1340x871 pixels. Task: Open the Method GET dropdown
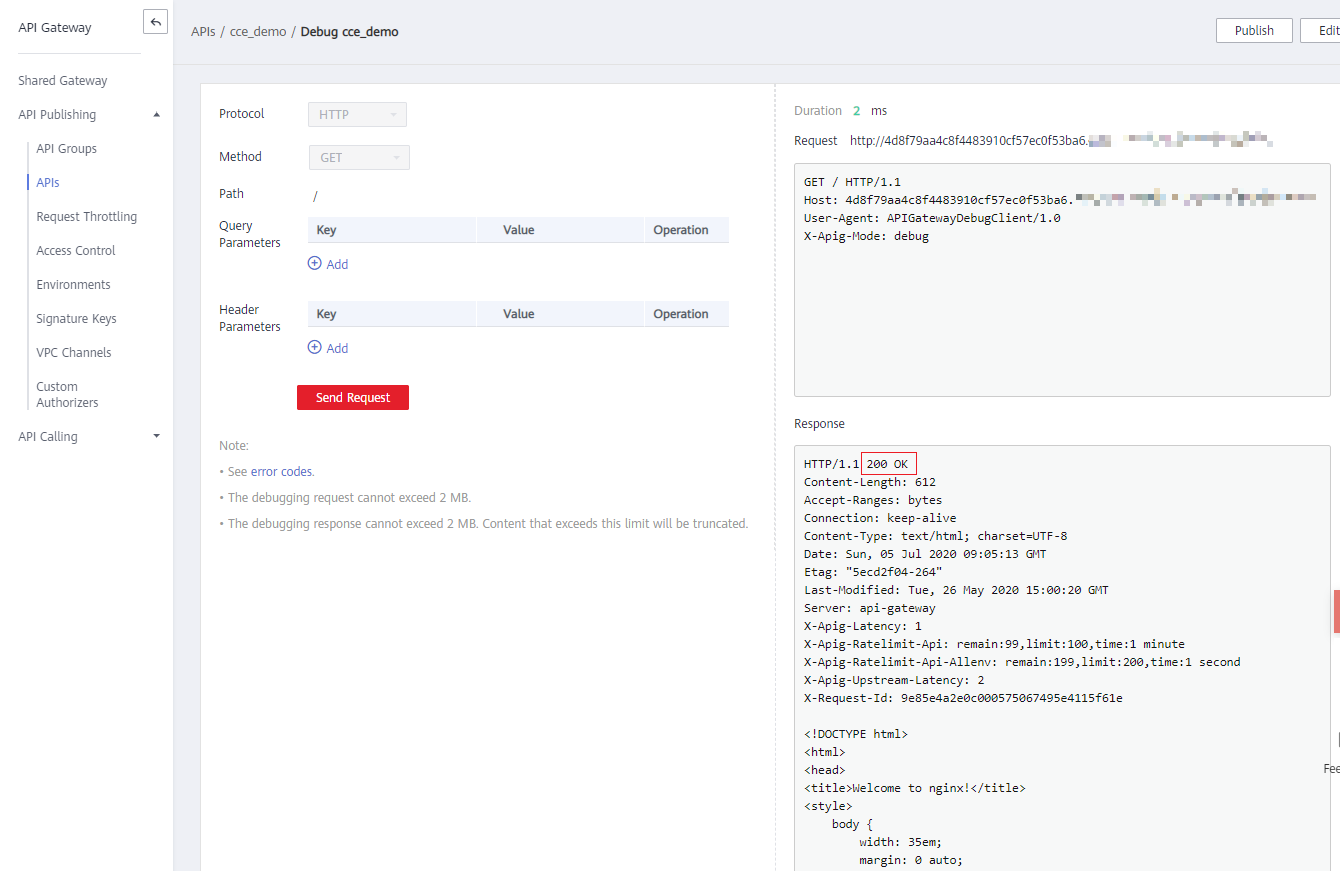point(359,158)
